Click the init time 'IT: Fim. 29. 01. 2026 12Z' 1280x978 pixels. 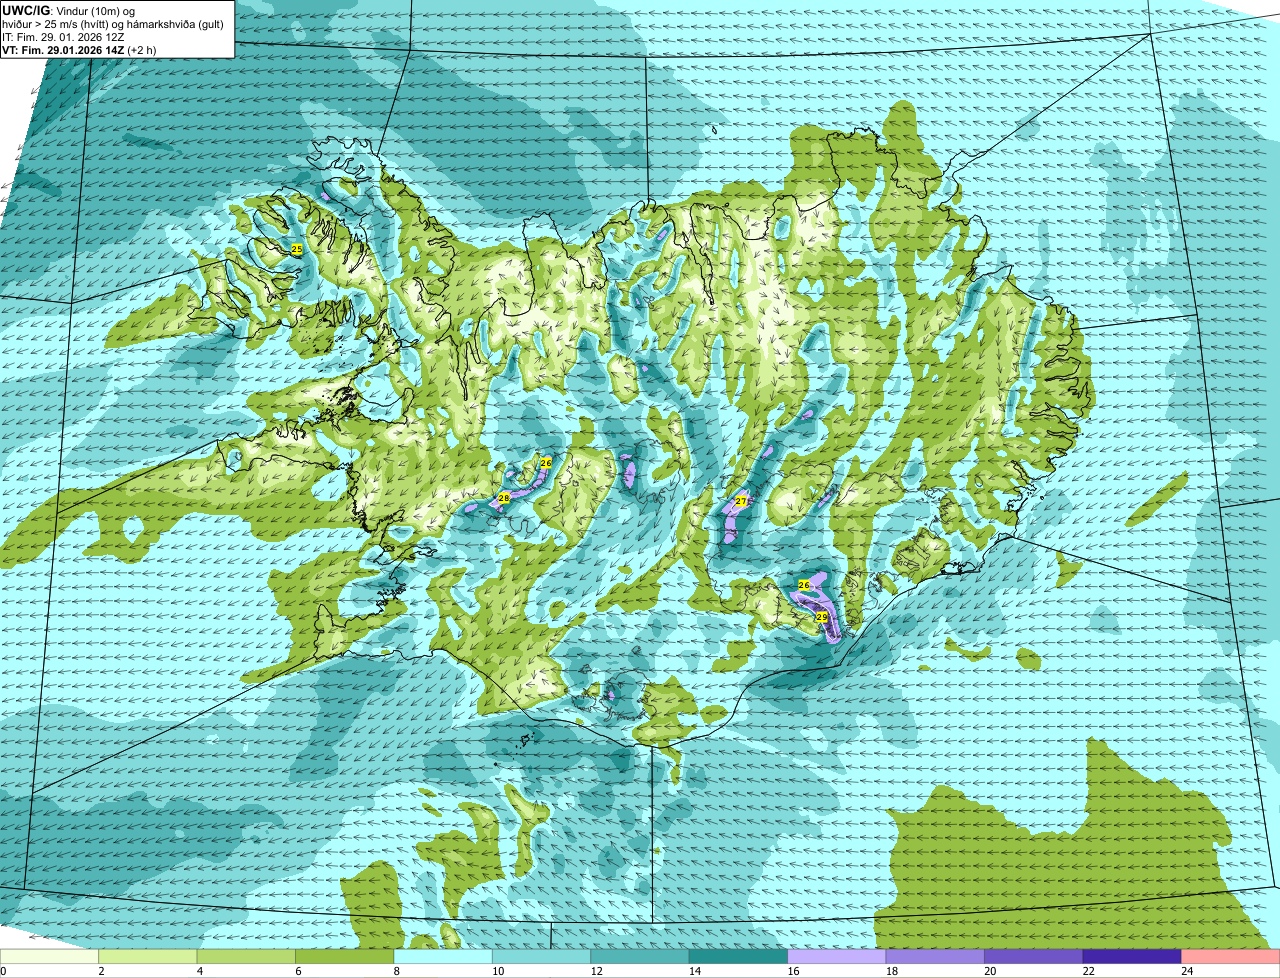(x=65, y=36)
